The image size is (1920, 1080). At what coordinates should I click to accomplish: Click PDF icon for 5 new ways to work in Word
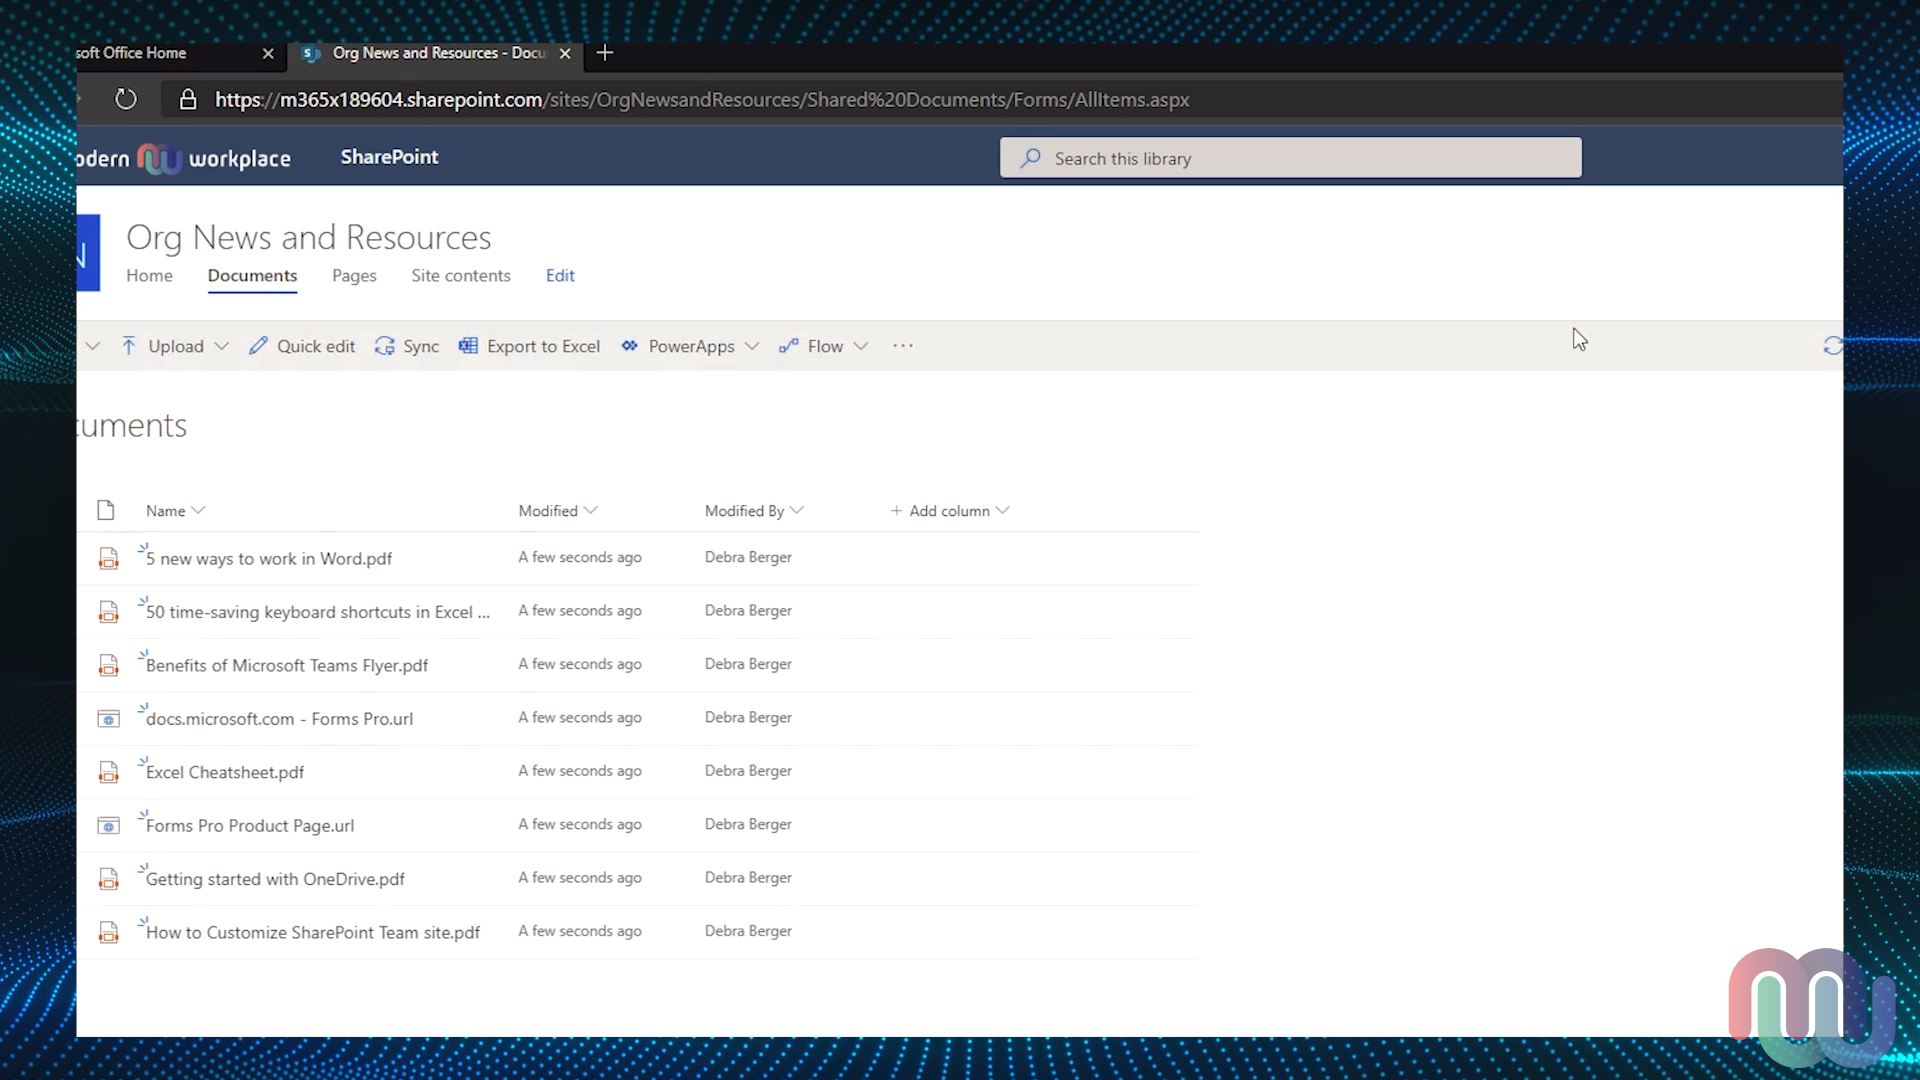coord(108,559)
